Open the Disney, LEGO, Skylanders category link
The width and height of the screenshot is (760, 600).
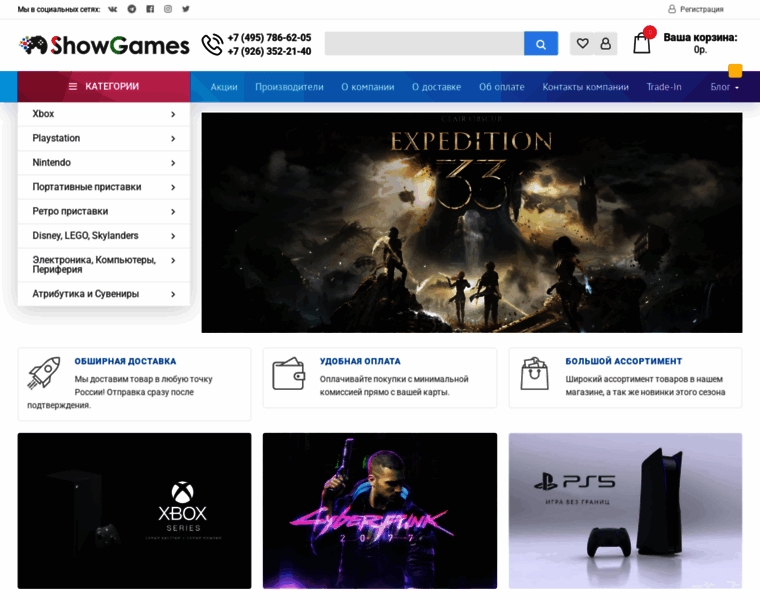[85, 236]
